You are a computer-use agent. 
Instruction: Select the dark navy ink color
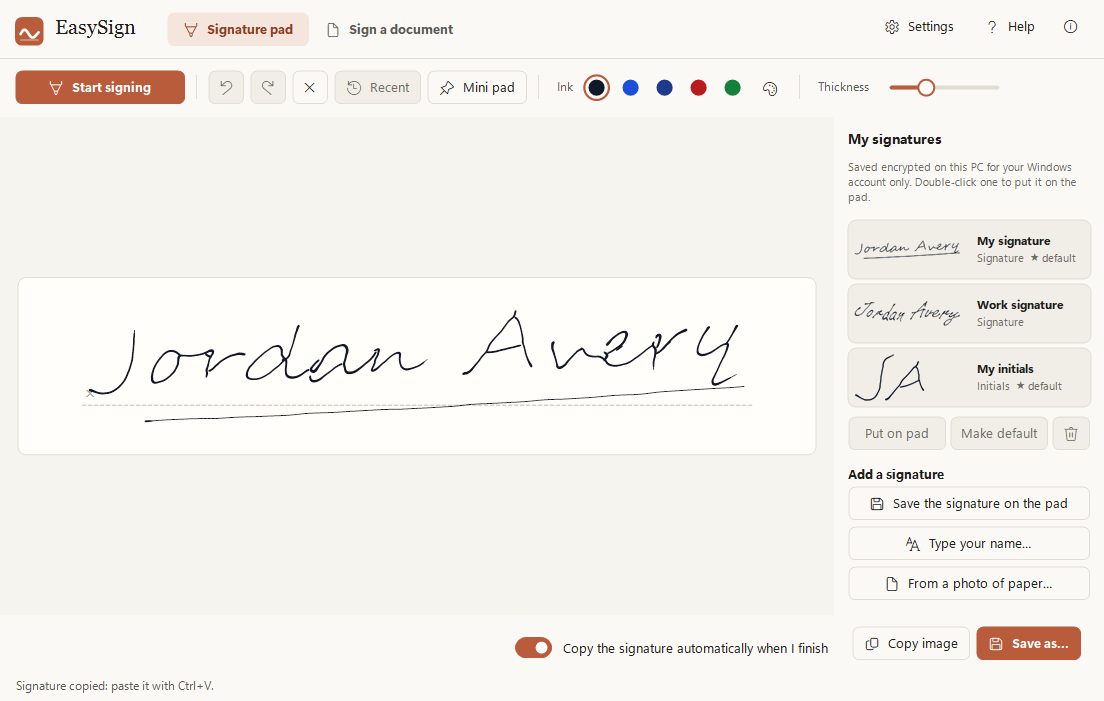point(665,87)
